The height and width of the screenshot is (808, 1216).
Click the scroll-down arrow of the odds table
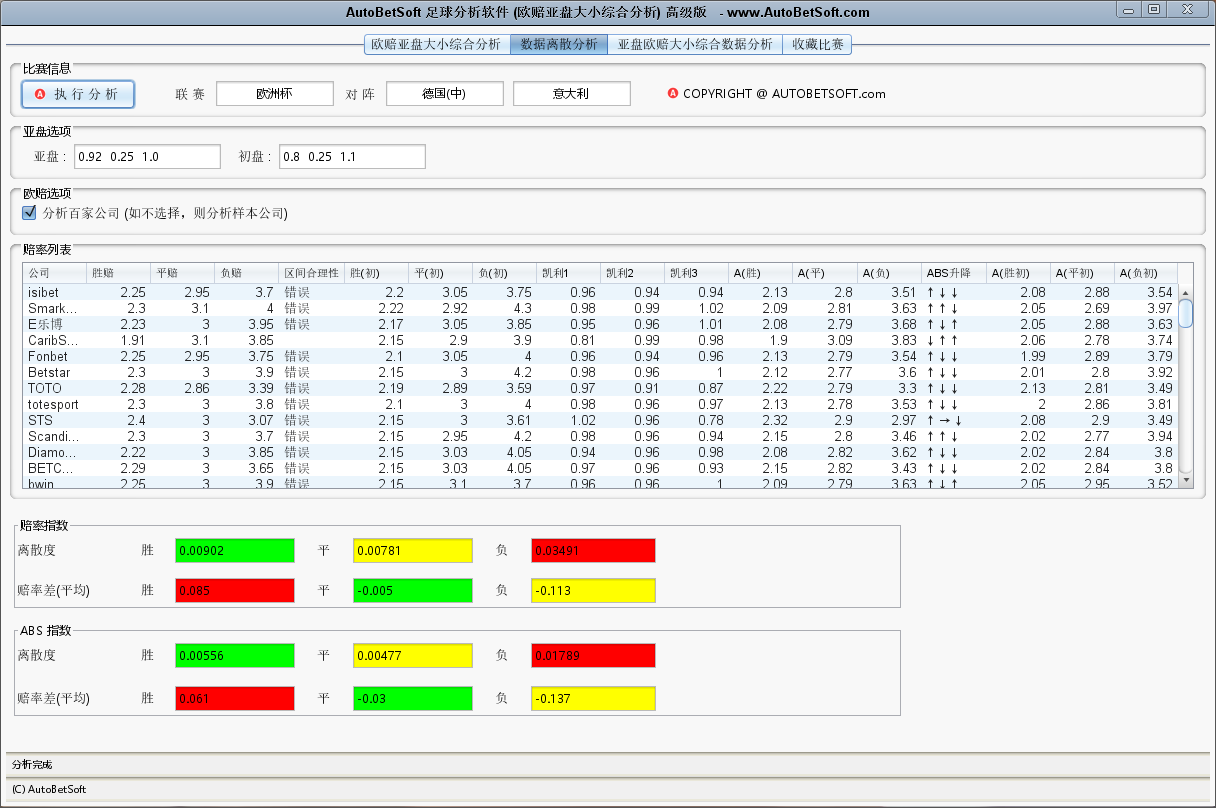1186,480
